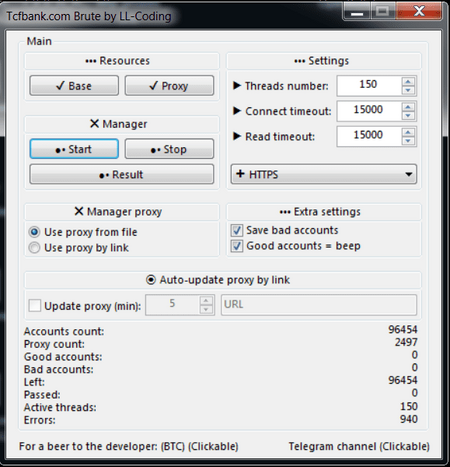
Task: Click the Update proxy minutes field
Action: coord(172,305)
